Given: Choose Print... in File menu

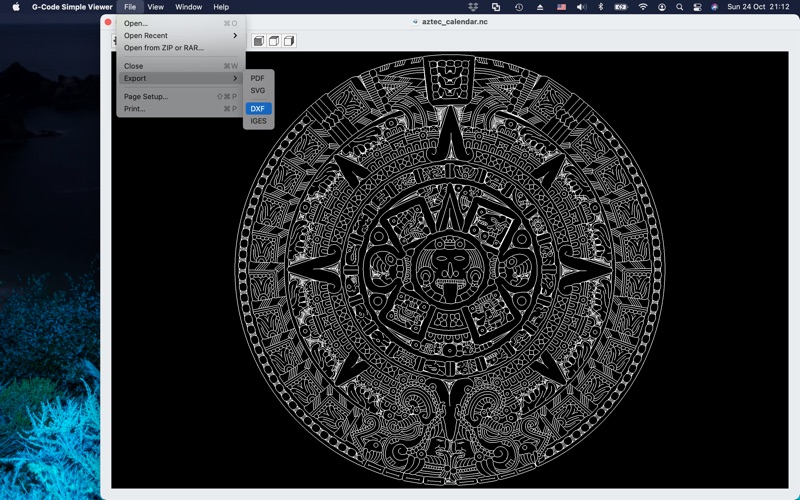Looking at the screenshot, I should pos(181,109).
